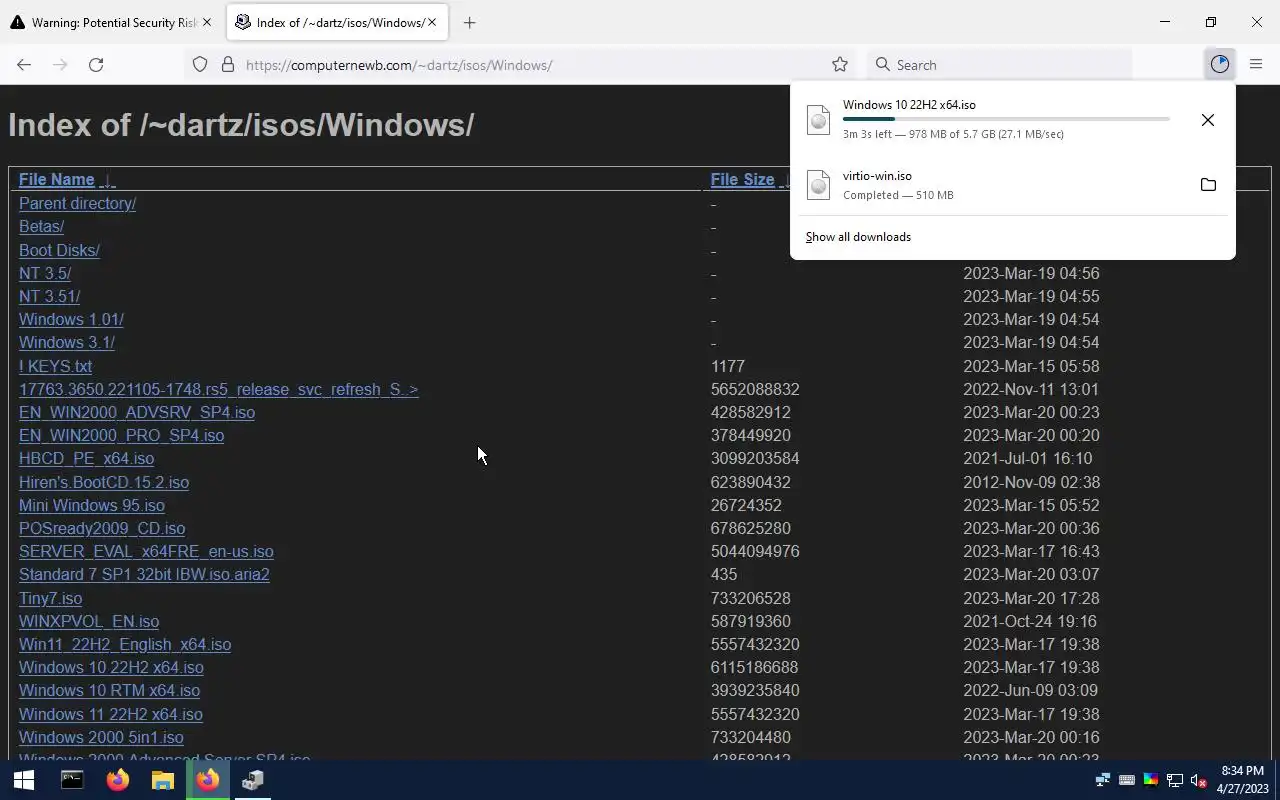Open the Firefox application menu
Screen dimensions: 1280x800
tap(1256, 64)
